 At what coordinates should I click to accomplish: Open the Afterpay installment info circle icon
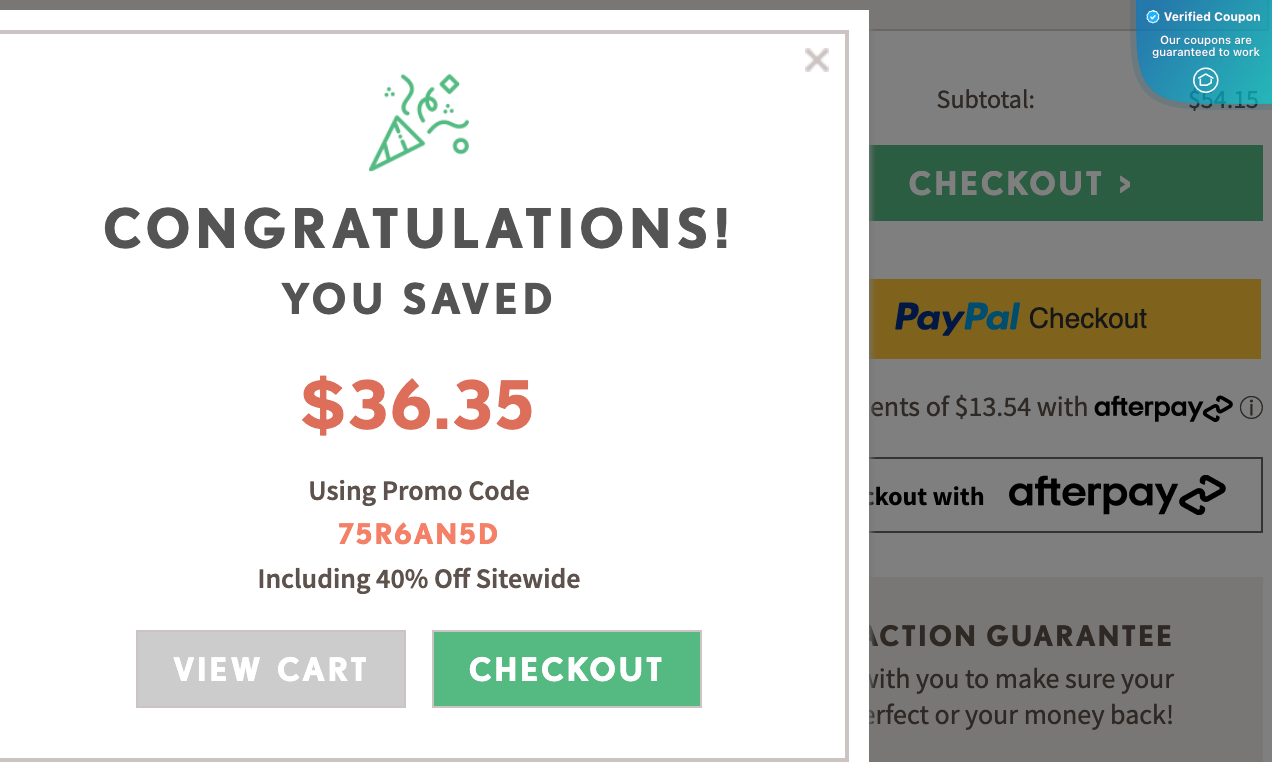1253,408
